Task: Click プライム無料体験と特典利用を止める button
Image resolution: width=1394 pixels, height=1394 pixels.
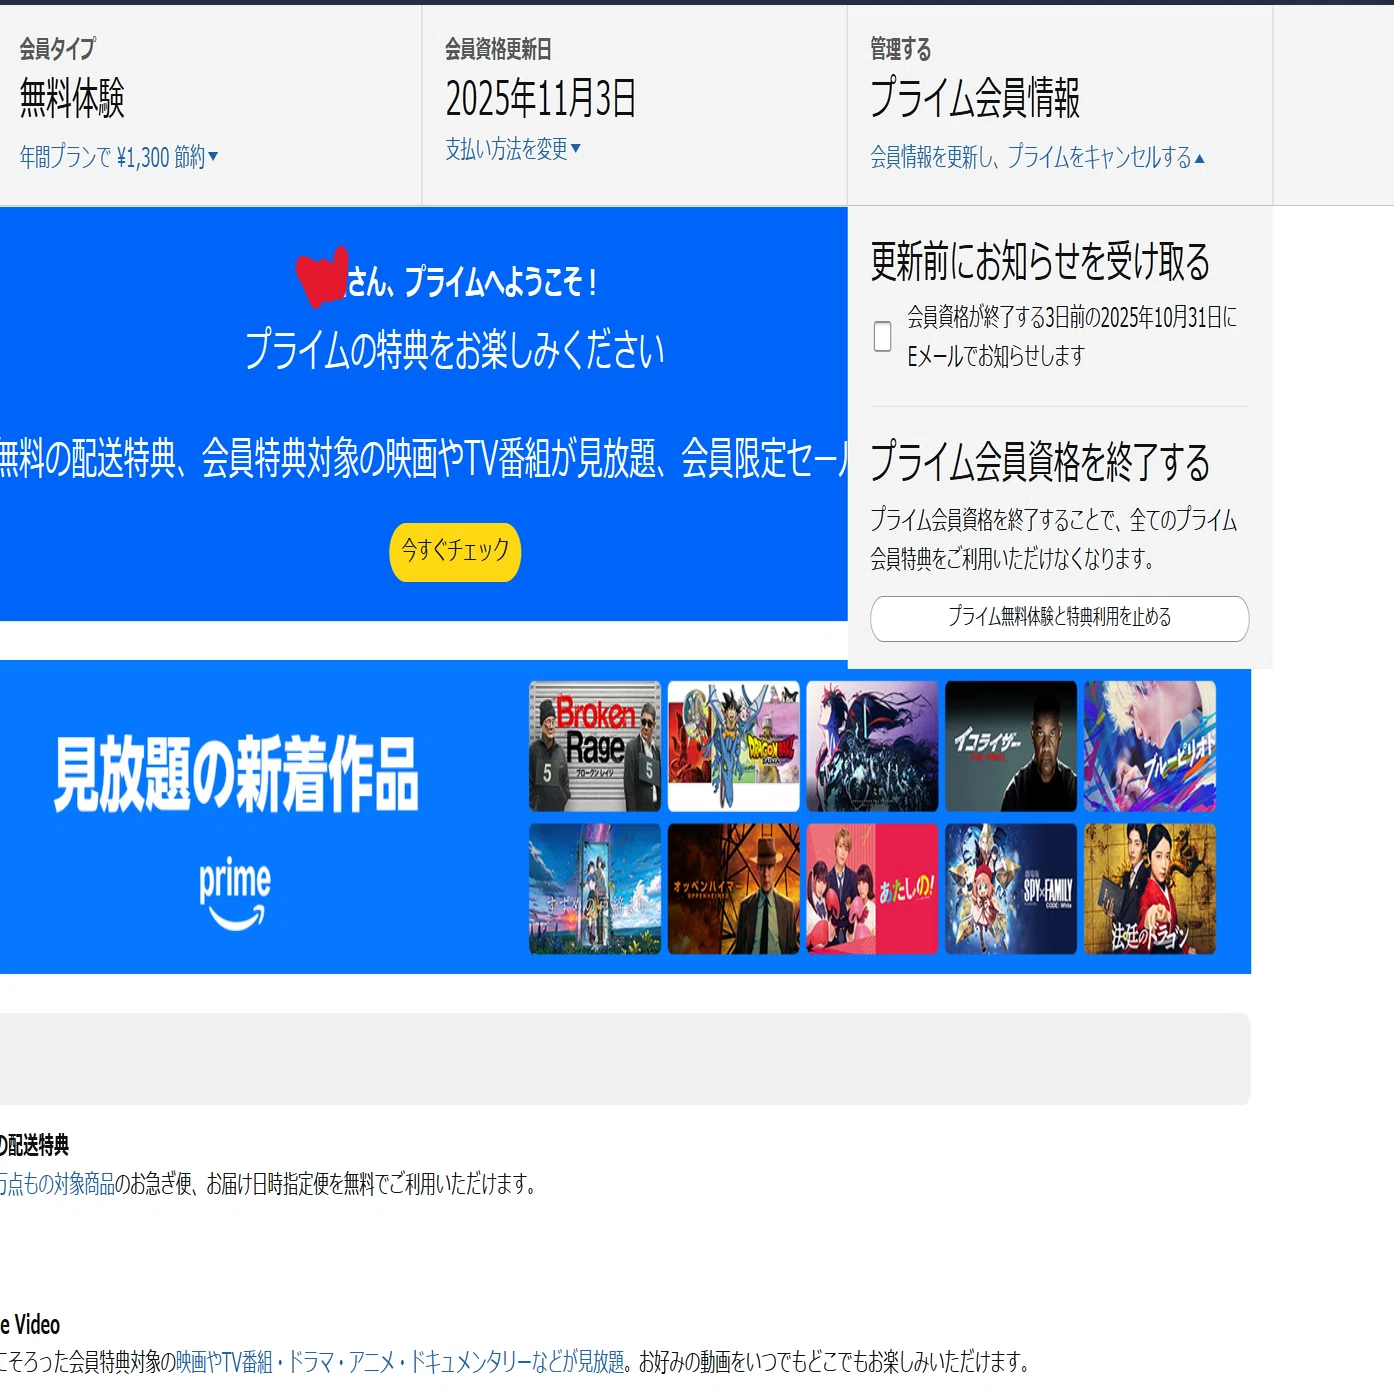Action: coord(1059,618)
